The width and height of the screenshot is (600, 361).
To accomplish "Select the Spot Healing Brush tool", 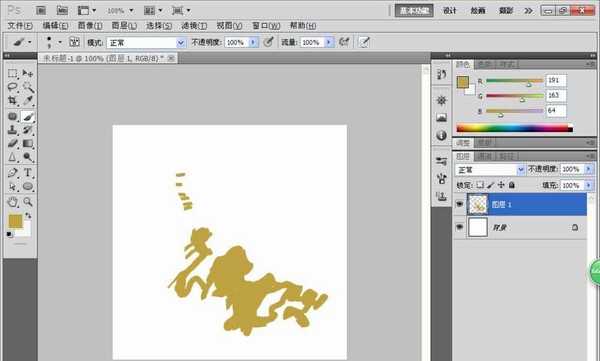I will (x=13, y=116).
